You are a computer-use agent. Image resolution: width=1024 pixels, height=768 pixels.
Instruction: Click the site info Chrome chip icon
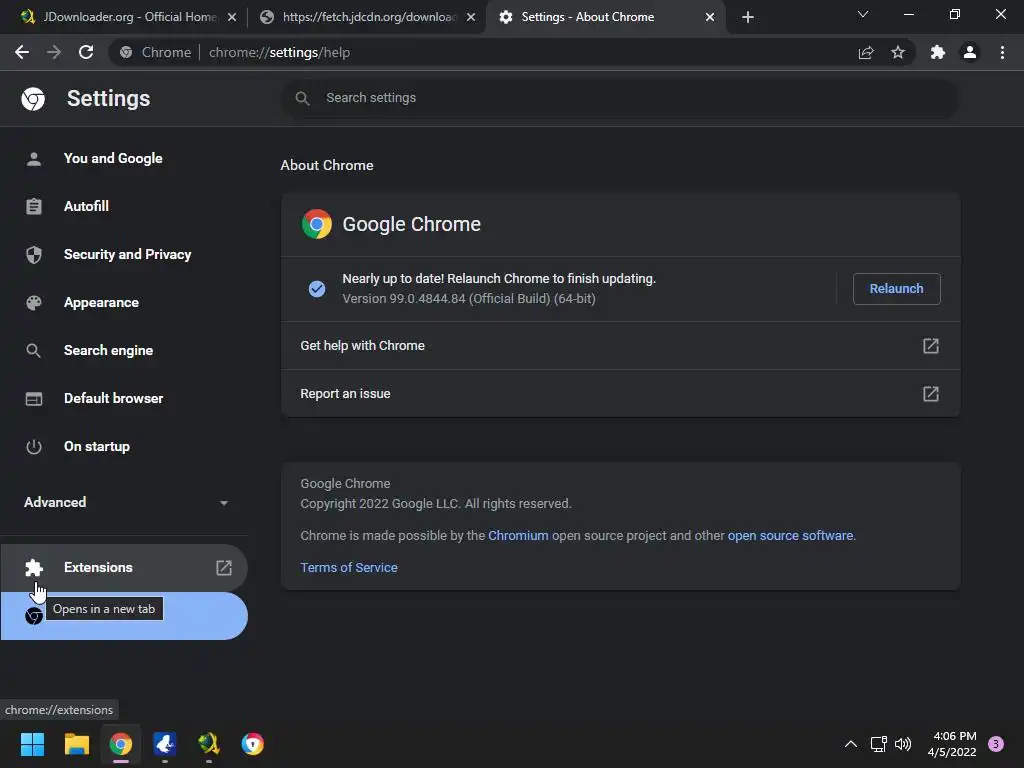[x=127, y=52]
